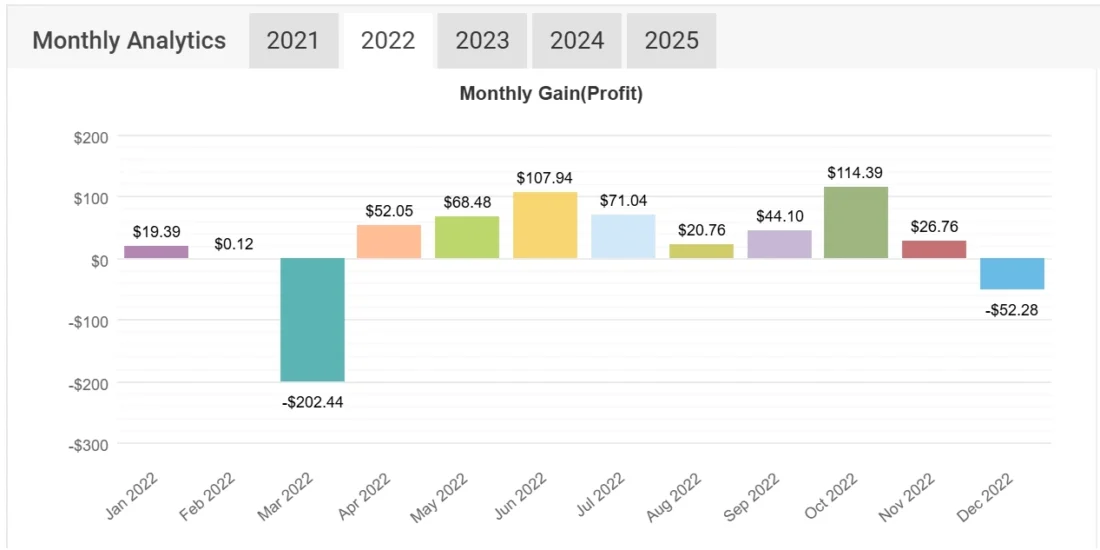Image resolution: width=1100 pixels, height=550 pixels.
Task: Click the -$202.44 data label
Action: [313, 402]
